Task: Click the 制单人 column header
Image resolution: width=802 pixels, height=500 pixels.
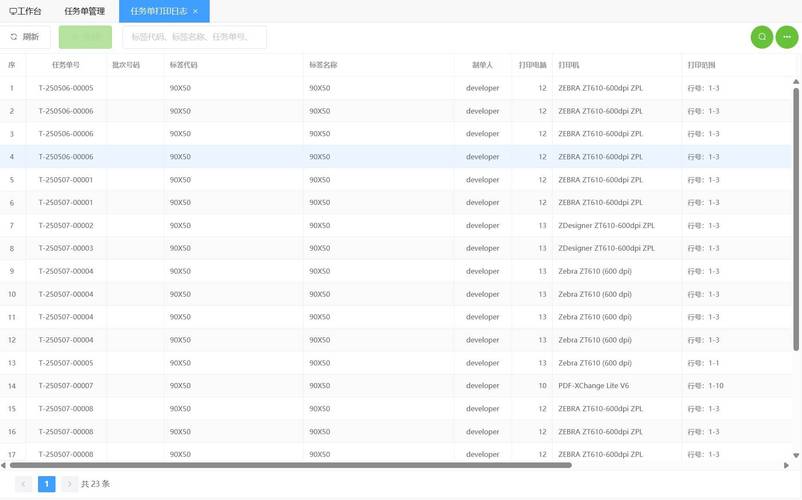Action: (482, 65)
